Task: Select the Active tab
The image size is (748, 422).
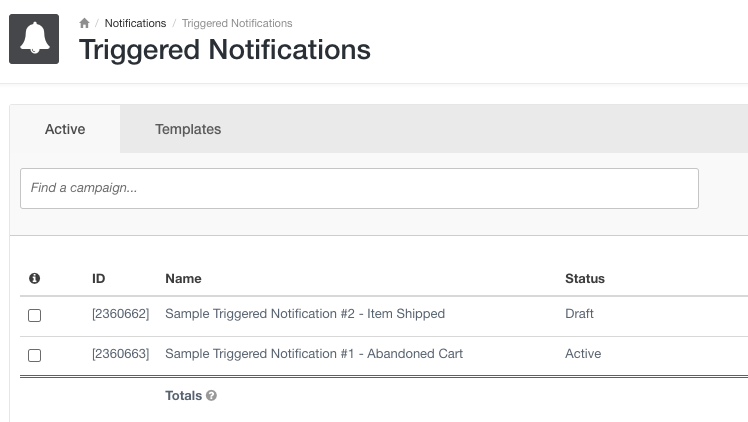Action: (x=65, y=129)
